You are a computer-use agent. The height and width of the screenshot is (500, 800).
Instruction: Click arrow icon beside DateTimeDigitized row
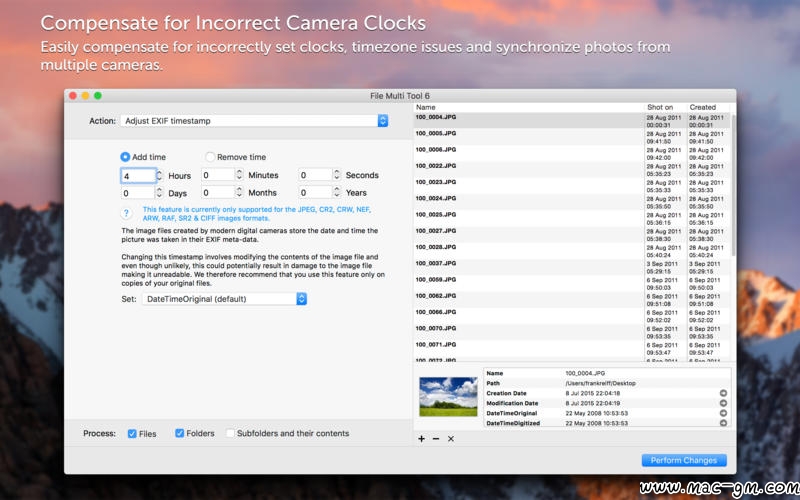pos(723,423)
